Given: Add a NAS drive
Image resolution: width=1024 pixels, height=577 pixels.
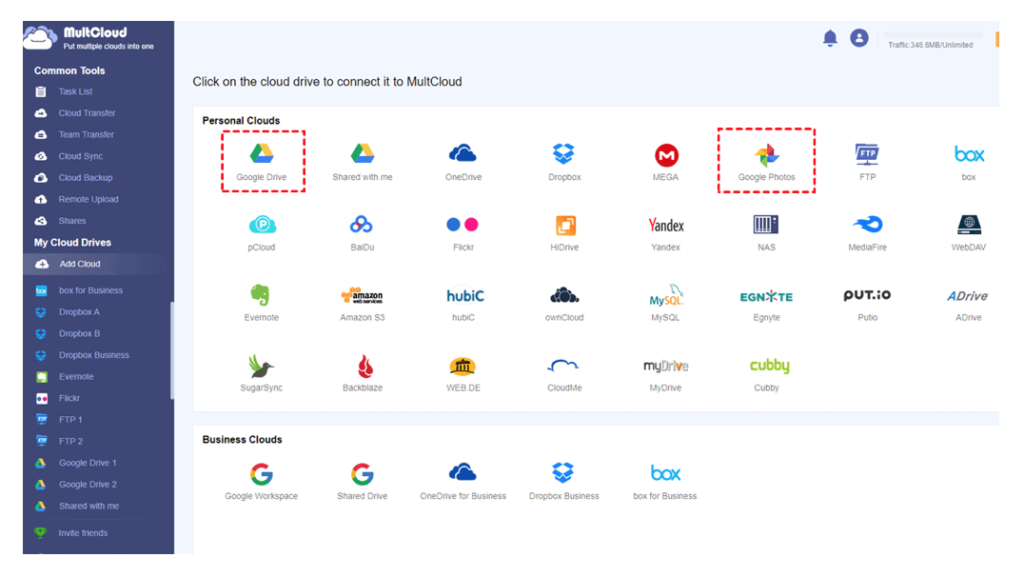Looking at the screenshot, I should (x=767, y=232).
